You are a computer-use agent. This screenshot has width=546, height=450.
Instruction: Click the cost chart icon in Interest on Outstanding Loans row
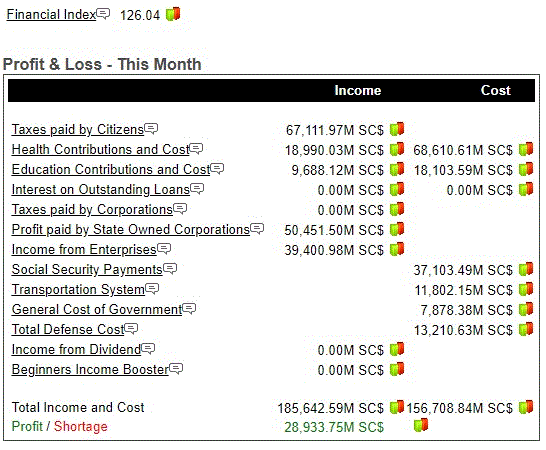[526, 189]
